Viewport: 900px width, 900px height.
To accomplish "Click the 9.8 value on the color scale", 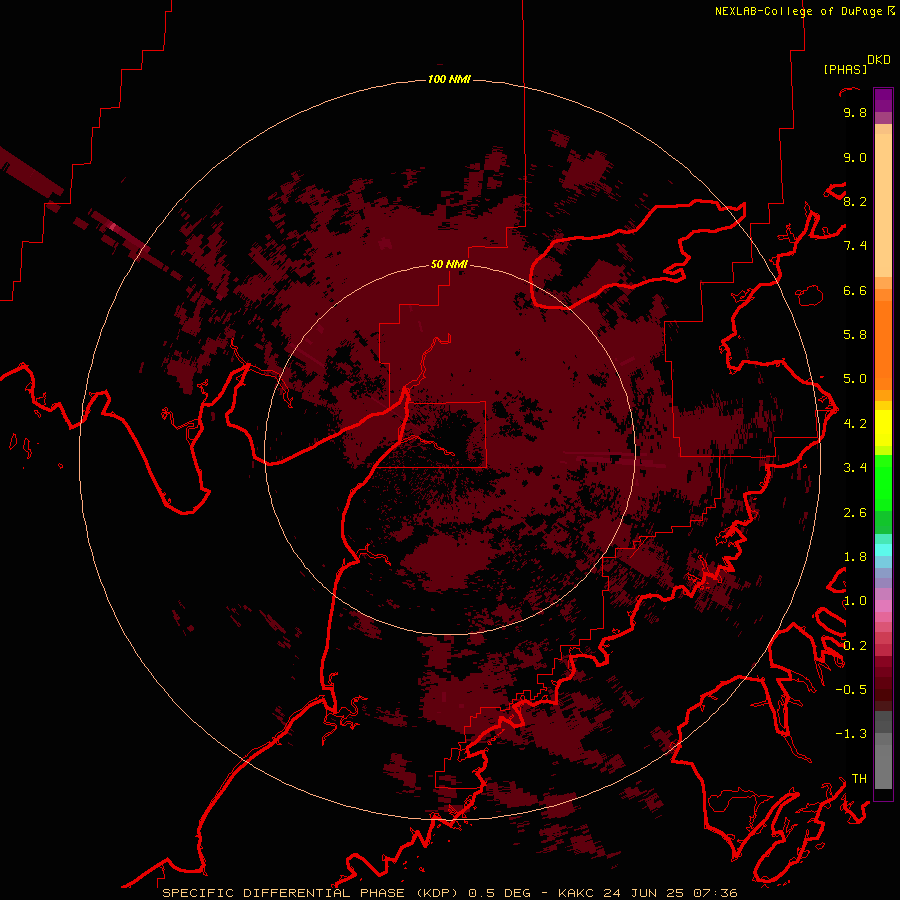I will coord(855,112).
